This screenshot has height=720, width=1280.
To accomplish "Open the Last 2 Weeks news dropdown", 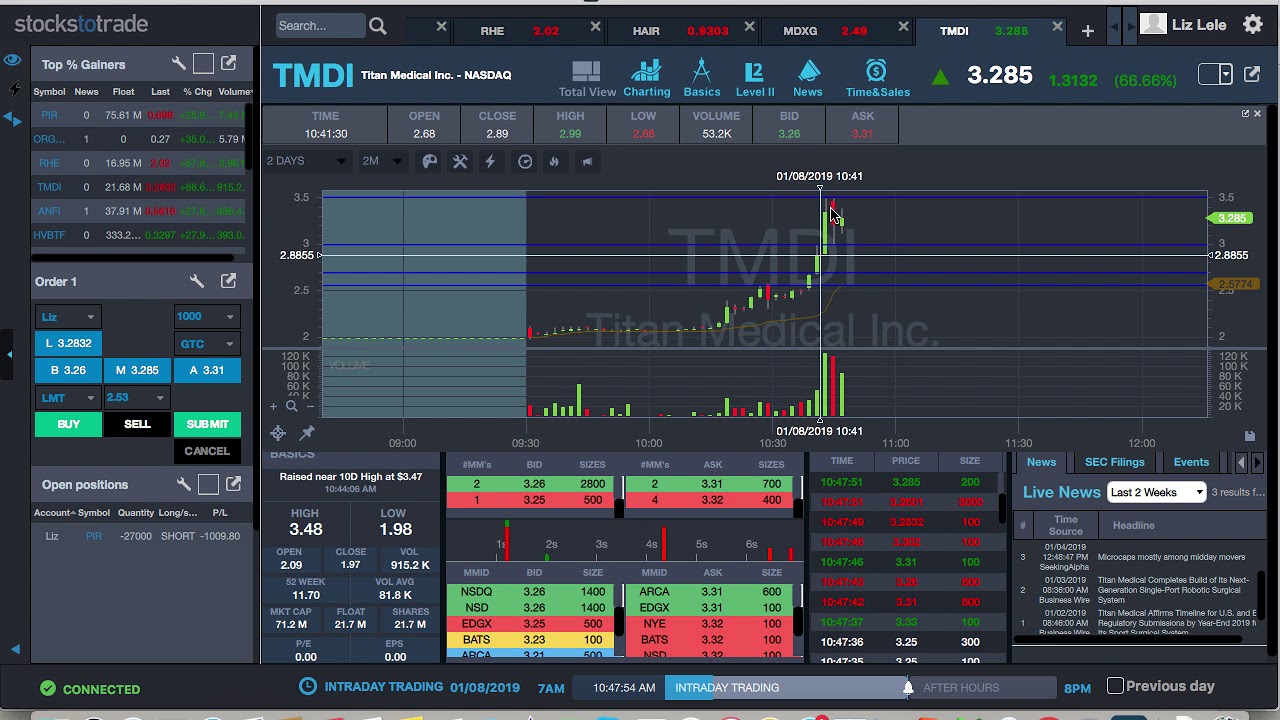I will click(1156, 492).
